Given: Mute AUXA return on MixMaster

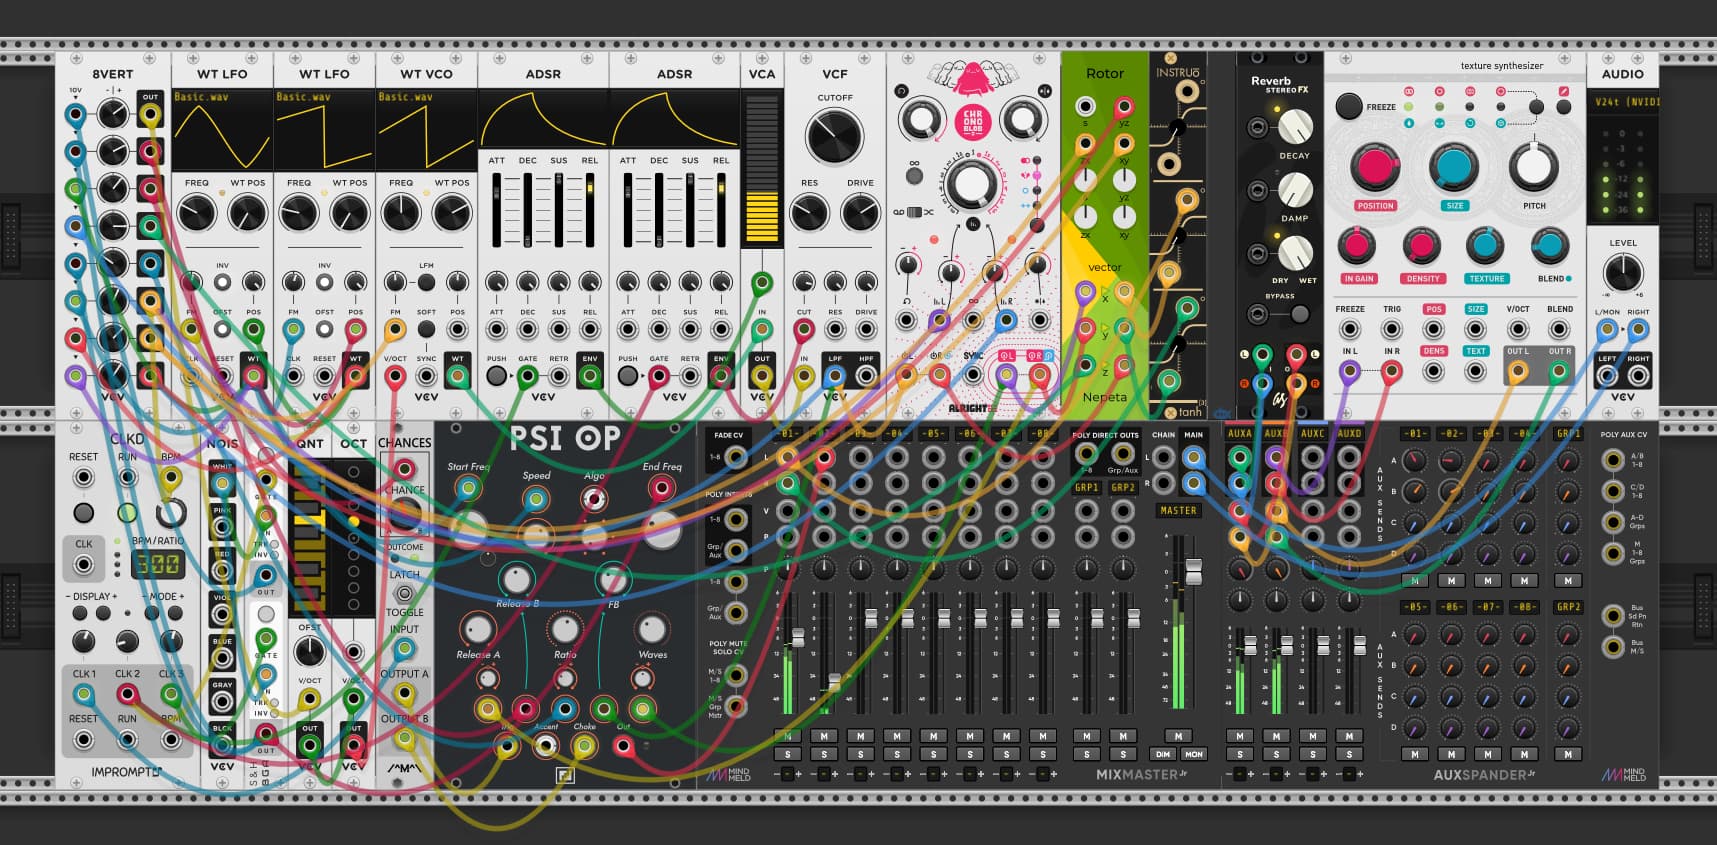Looking at the screenshot, I should 1240,736.
